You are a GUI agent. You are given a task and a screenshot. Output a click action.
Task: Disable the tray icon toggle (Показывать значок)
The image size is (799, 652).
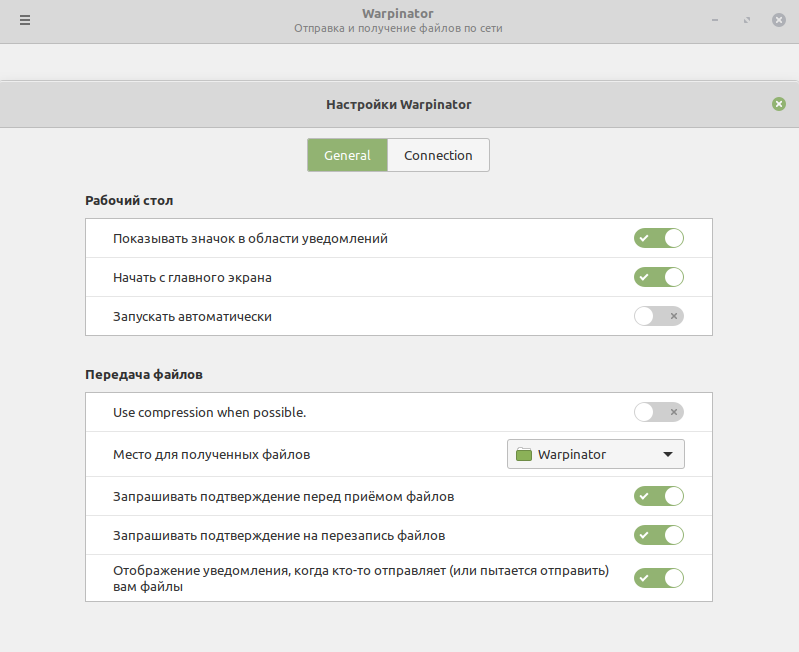(658, 238)
